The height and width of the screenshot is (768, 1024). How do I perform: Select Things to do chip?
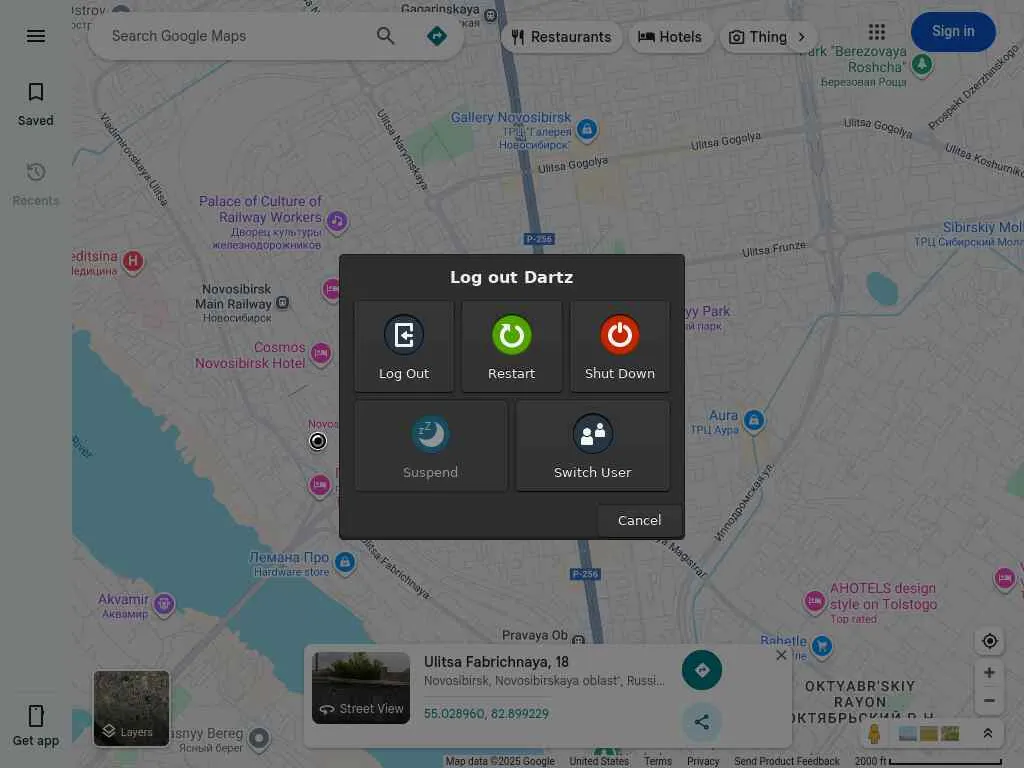[x=758, y=37]
